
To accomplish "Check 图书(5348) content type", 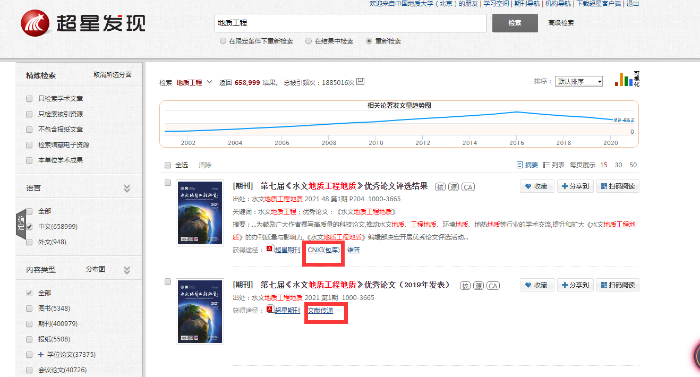I will pyautogui.click(x=29, y=308).
